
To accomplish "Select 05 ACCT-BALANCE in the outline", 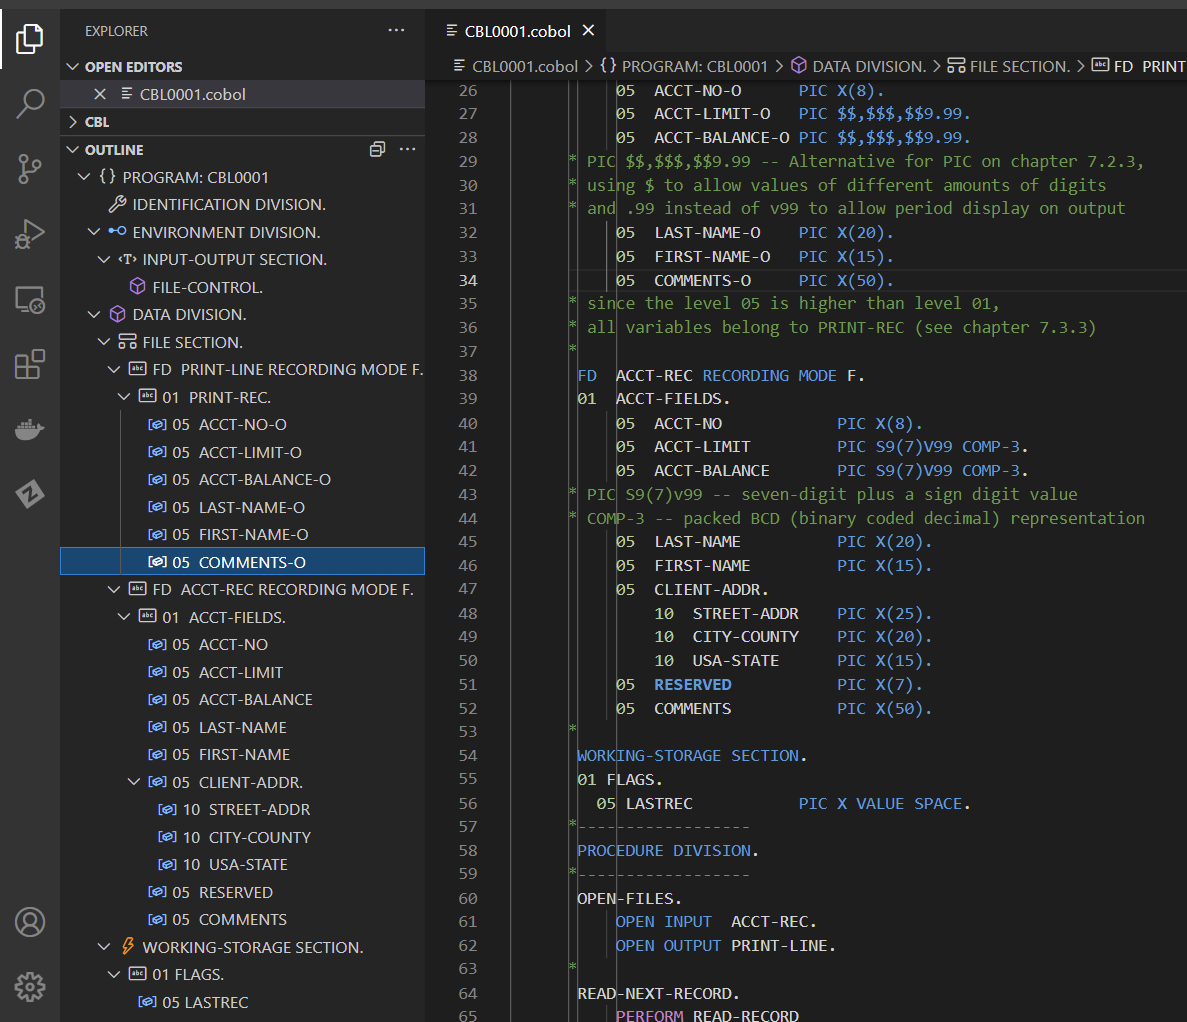I will point(255,700).
